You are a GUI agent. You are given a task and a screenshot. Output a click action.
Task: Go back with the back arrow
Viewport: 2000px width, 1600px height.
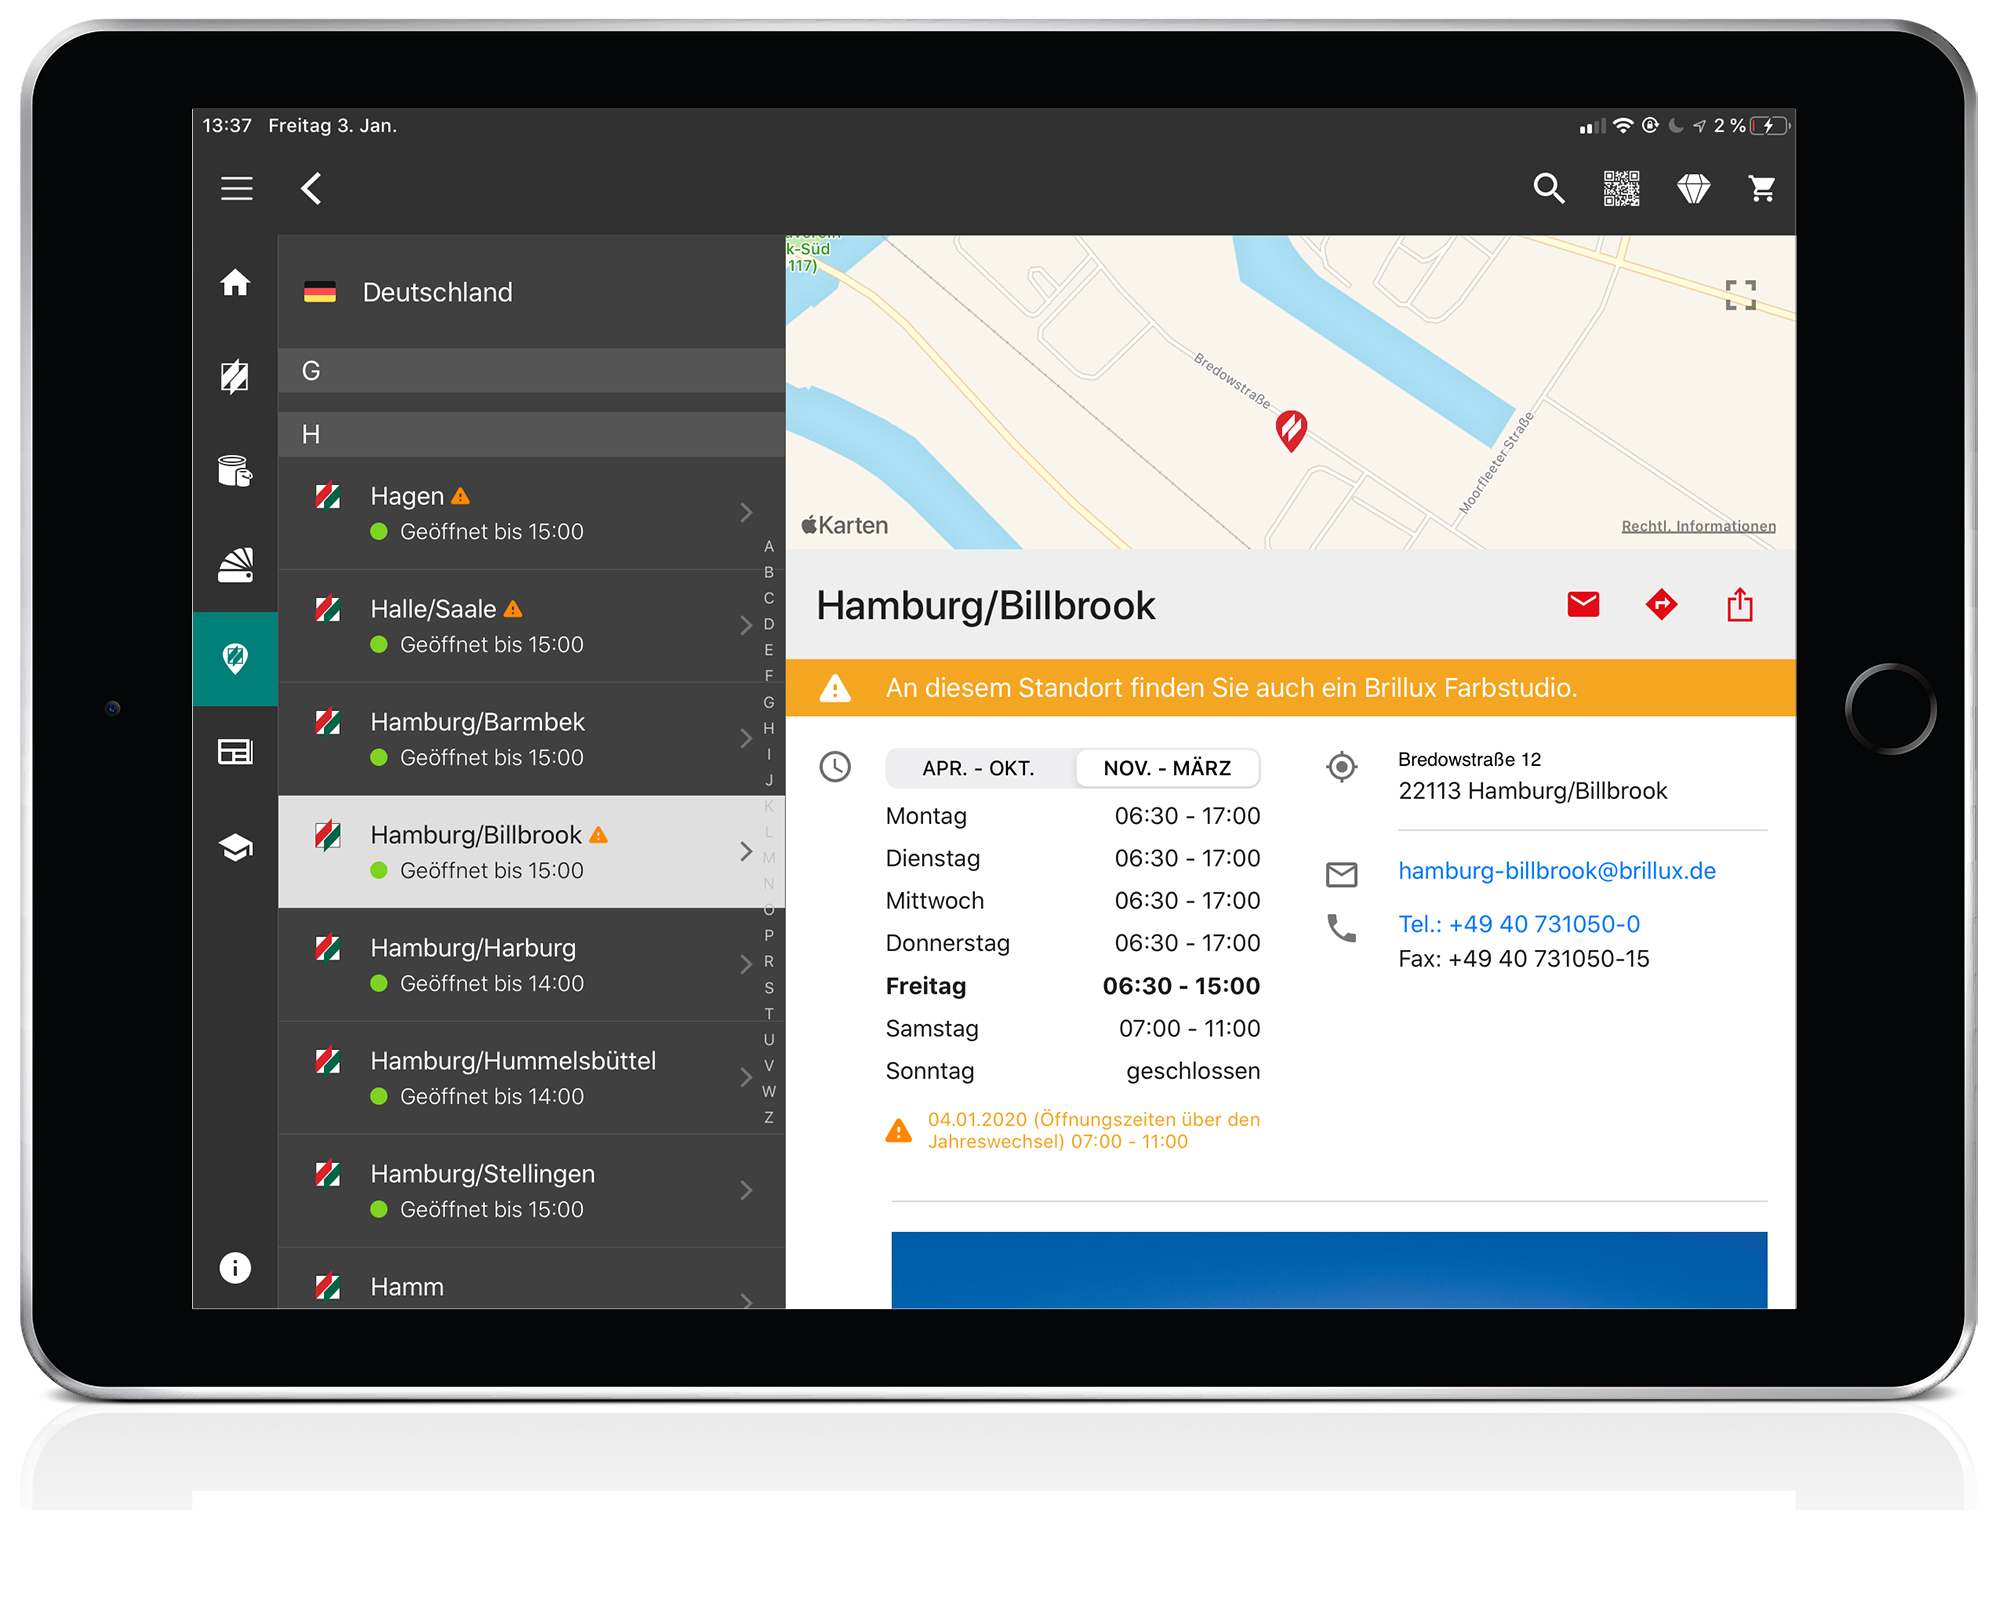311,188
